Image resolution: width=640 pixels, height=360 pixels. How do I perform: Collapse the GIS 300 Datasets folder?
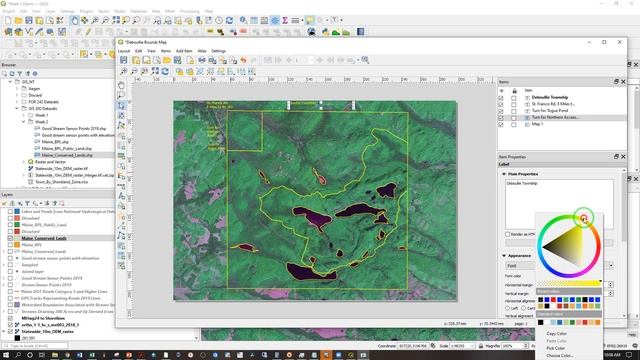point(17,109)
